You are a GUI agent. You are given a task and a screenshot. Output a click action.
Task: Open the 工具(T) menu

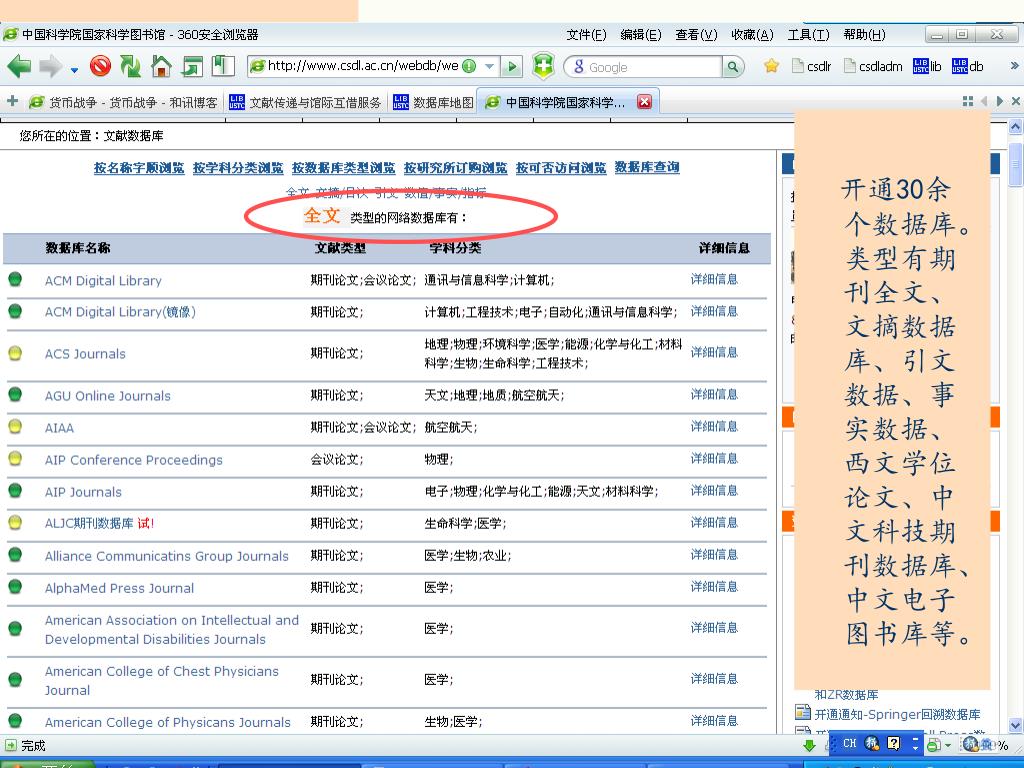[808, 35]
